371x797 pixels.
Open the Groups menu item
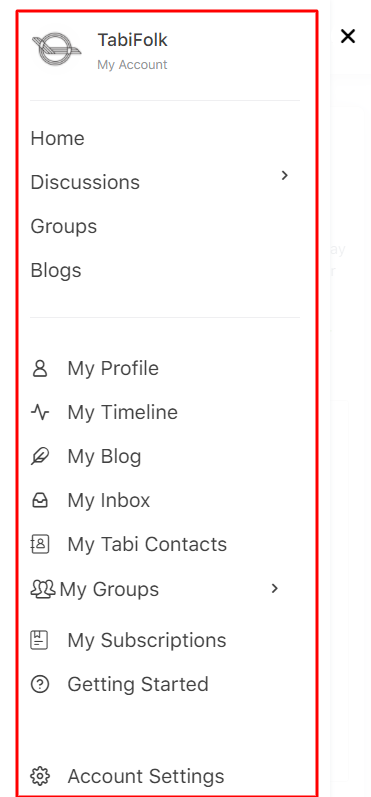click(64, 226)
